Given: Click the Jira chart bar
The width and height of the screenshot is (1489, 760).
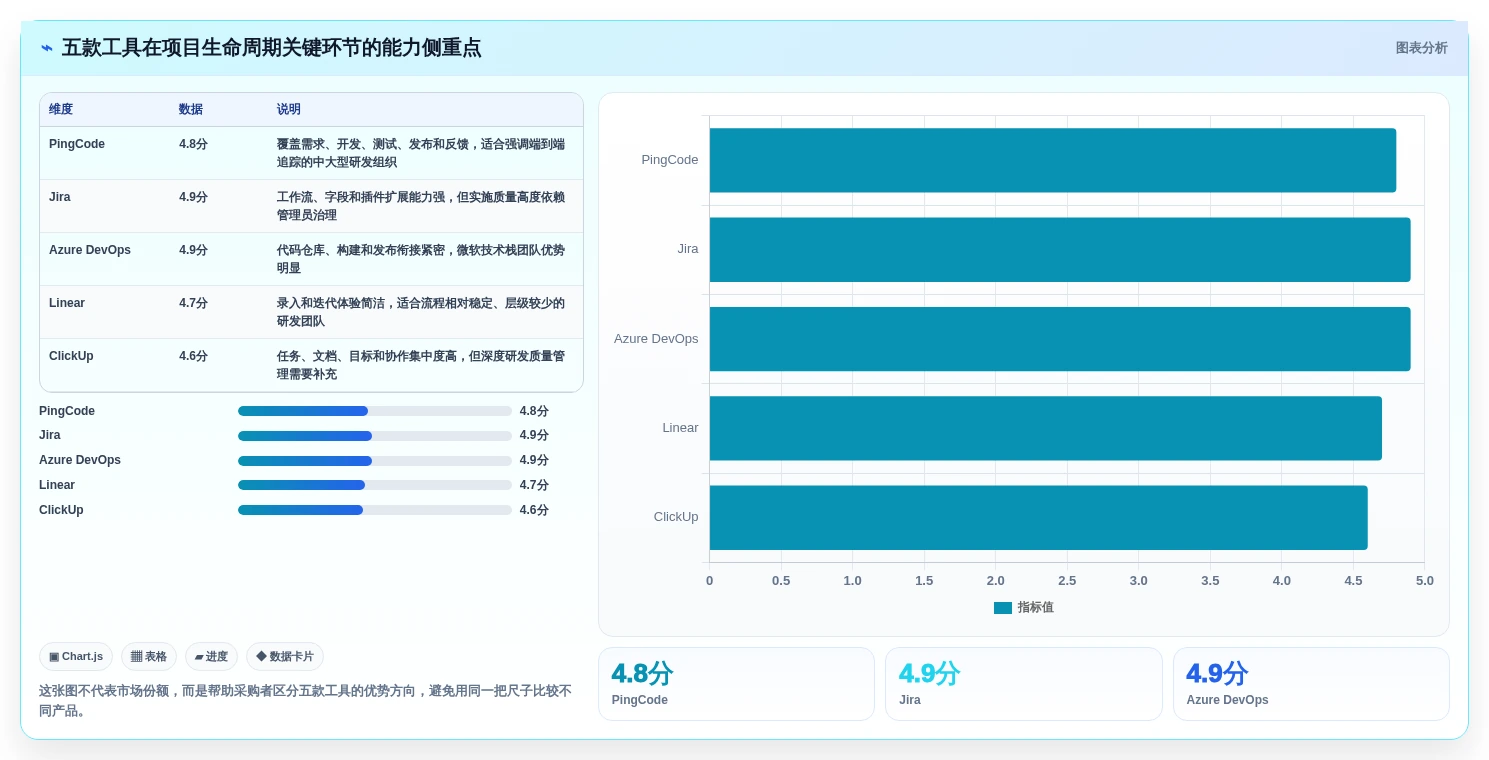Looking at the screenshot, I should click(1060, 249).
